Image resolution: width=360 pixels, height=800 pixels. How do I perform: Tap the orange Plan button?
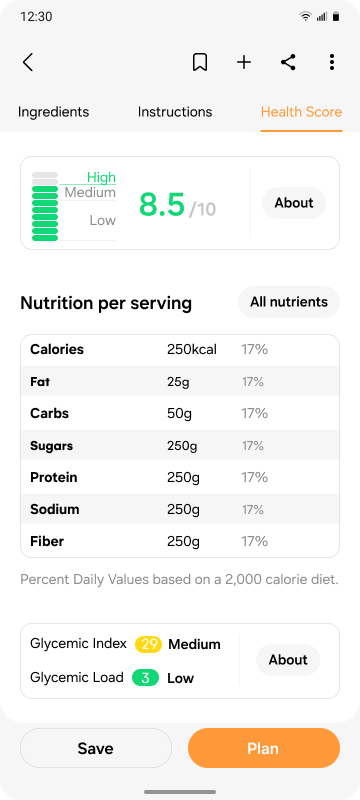(x=264, y=748)
